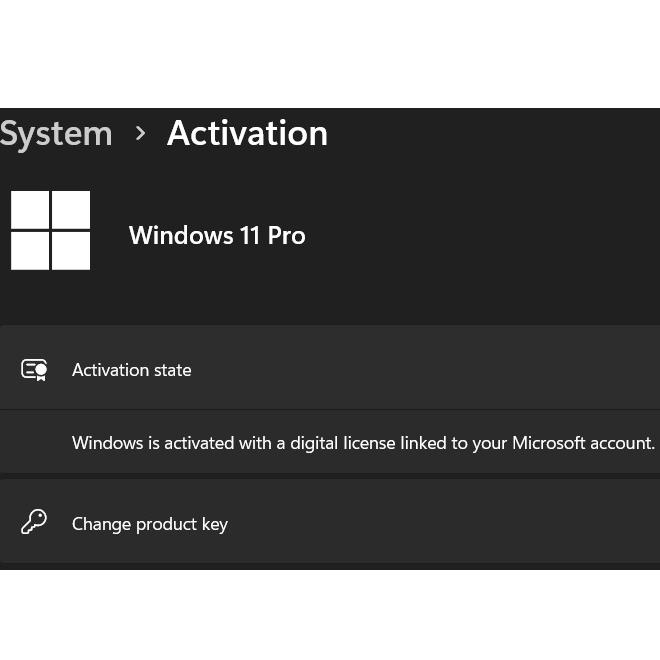Click the bottom-right pane of Windows logo
Screen dimensions: 660x660
(71, 251)
